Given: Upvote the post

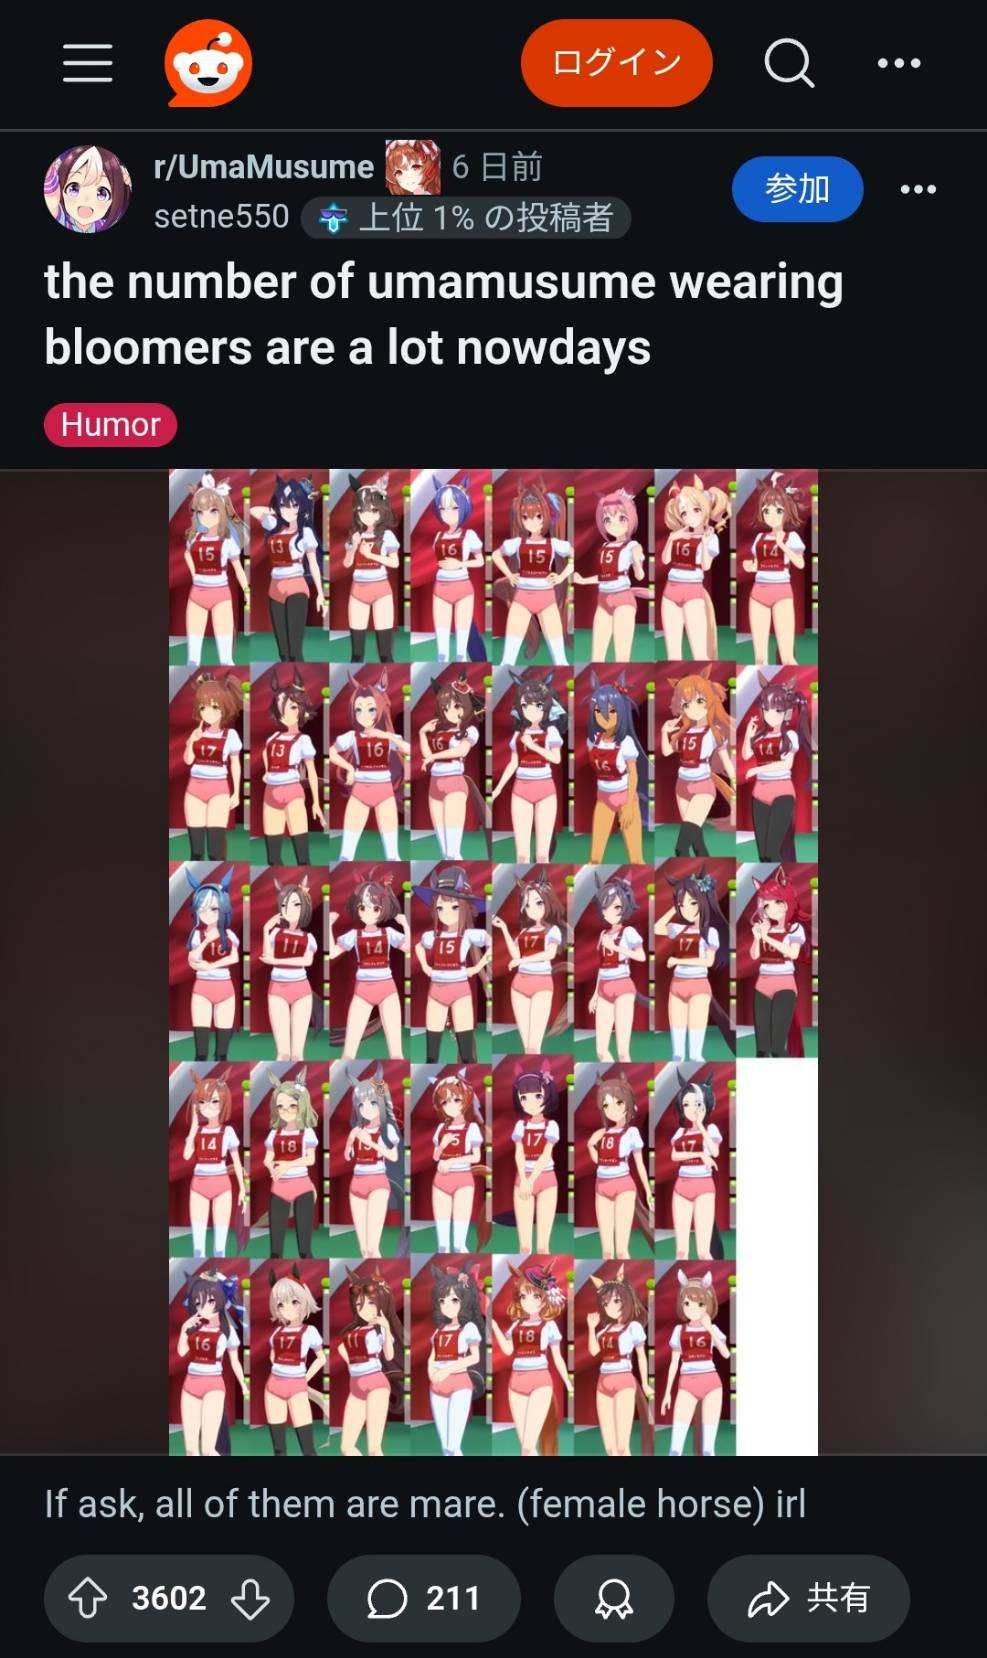Looking at the screenshot, I should 88,1597.
